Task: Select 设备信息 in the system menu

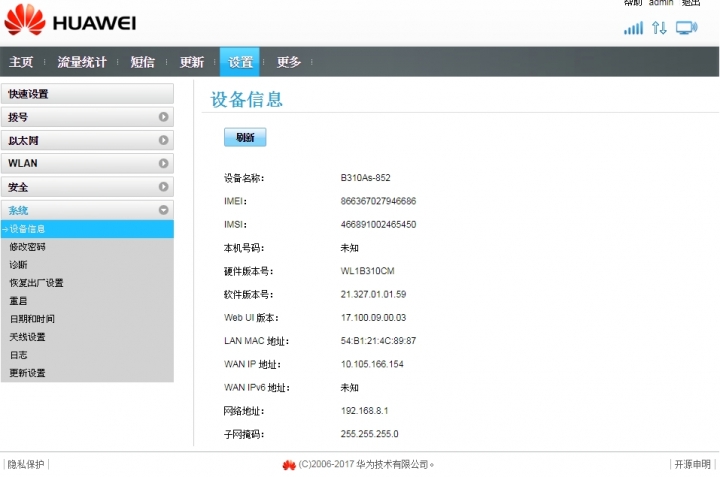Action: (x=87, y=229)
